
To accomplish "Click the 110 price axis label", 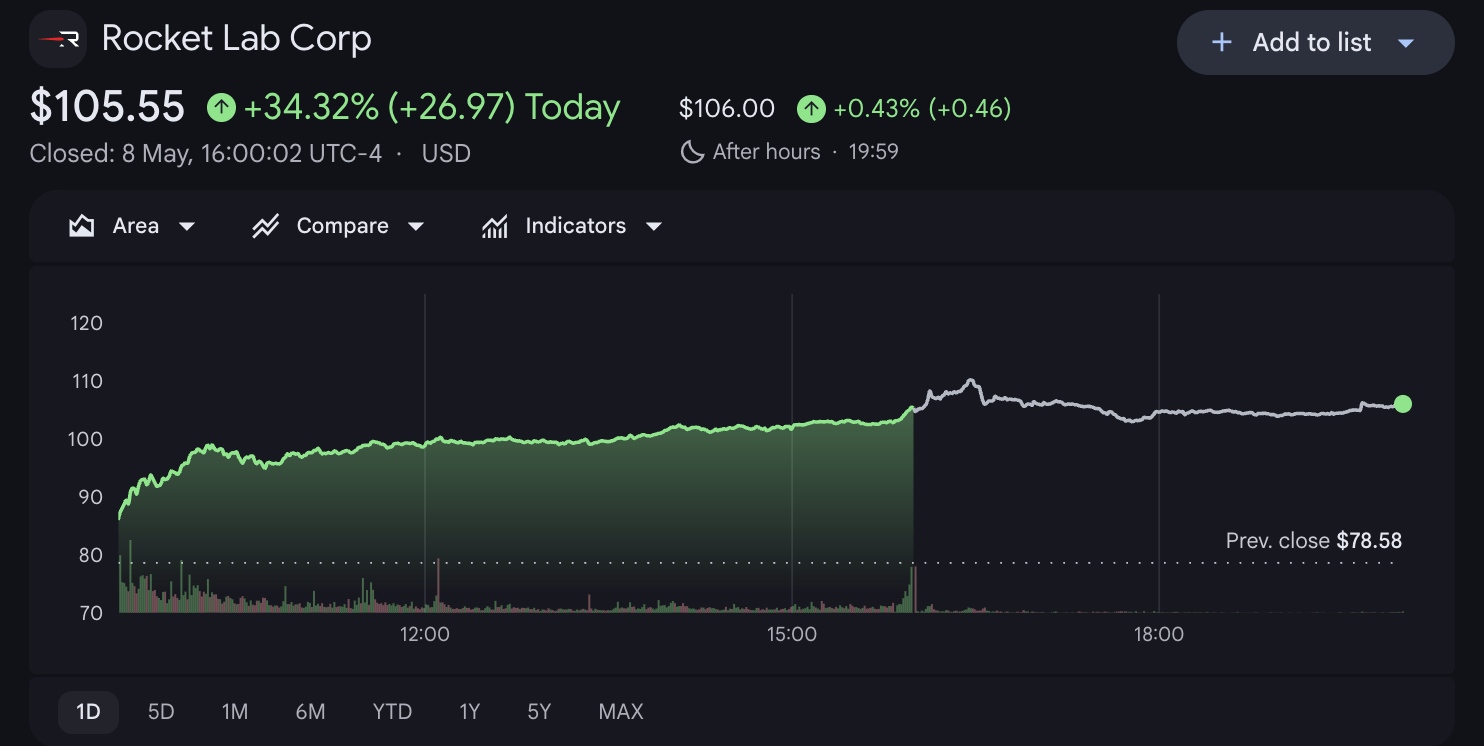I will 86,381.
